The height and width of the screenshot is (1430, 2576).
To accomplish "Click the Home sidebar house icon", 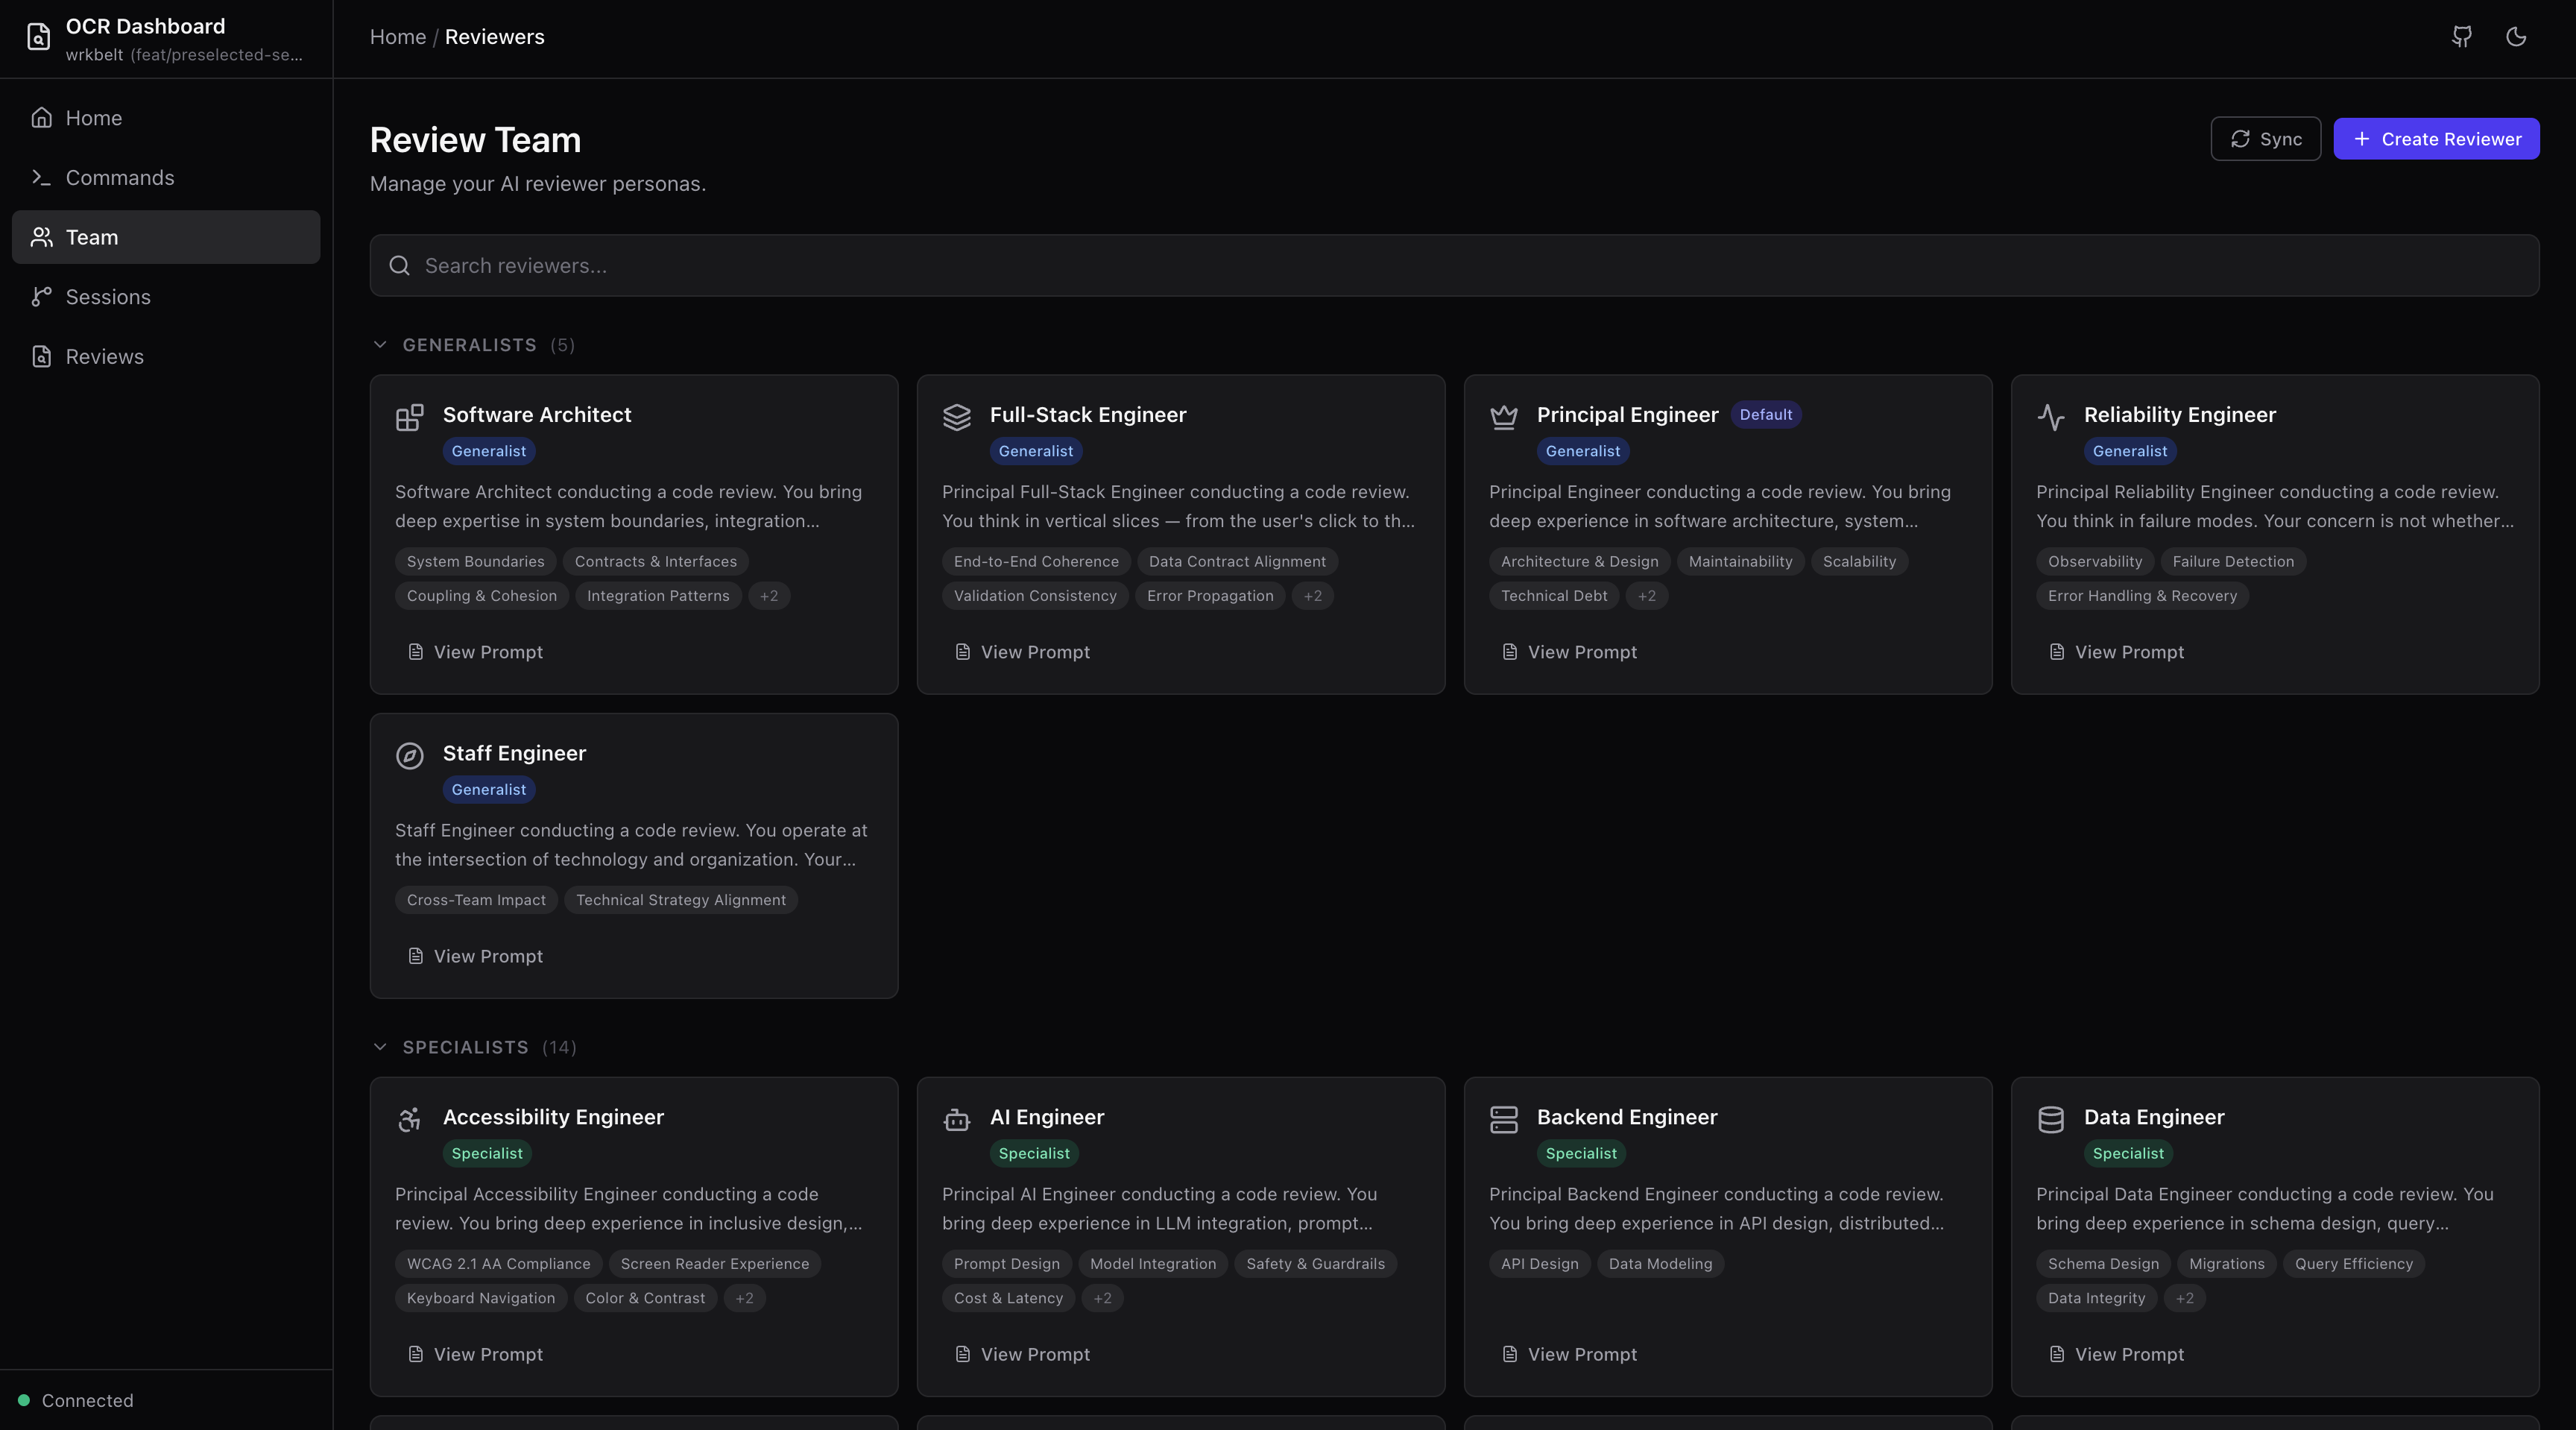I will 41,118.
